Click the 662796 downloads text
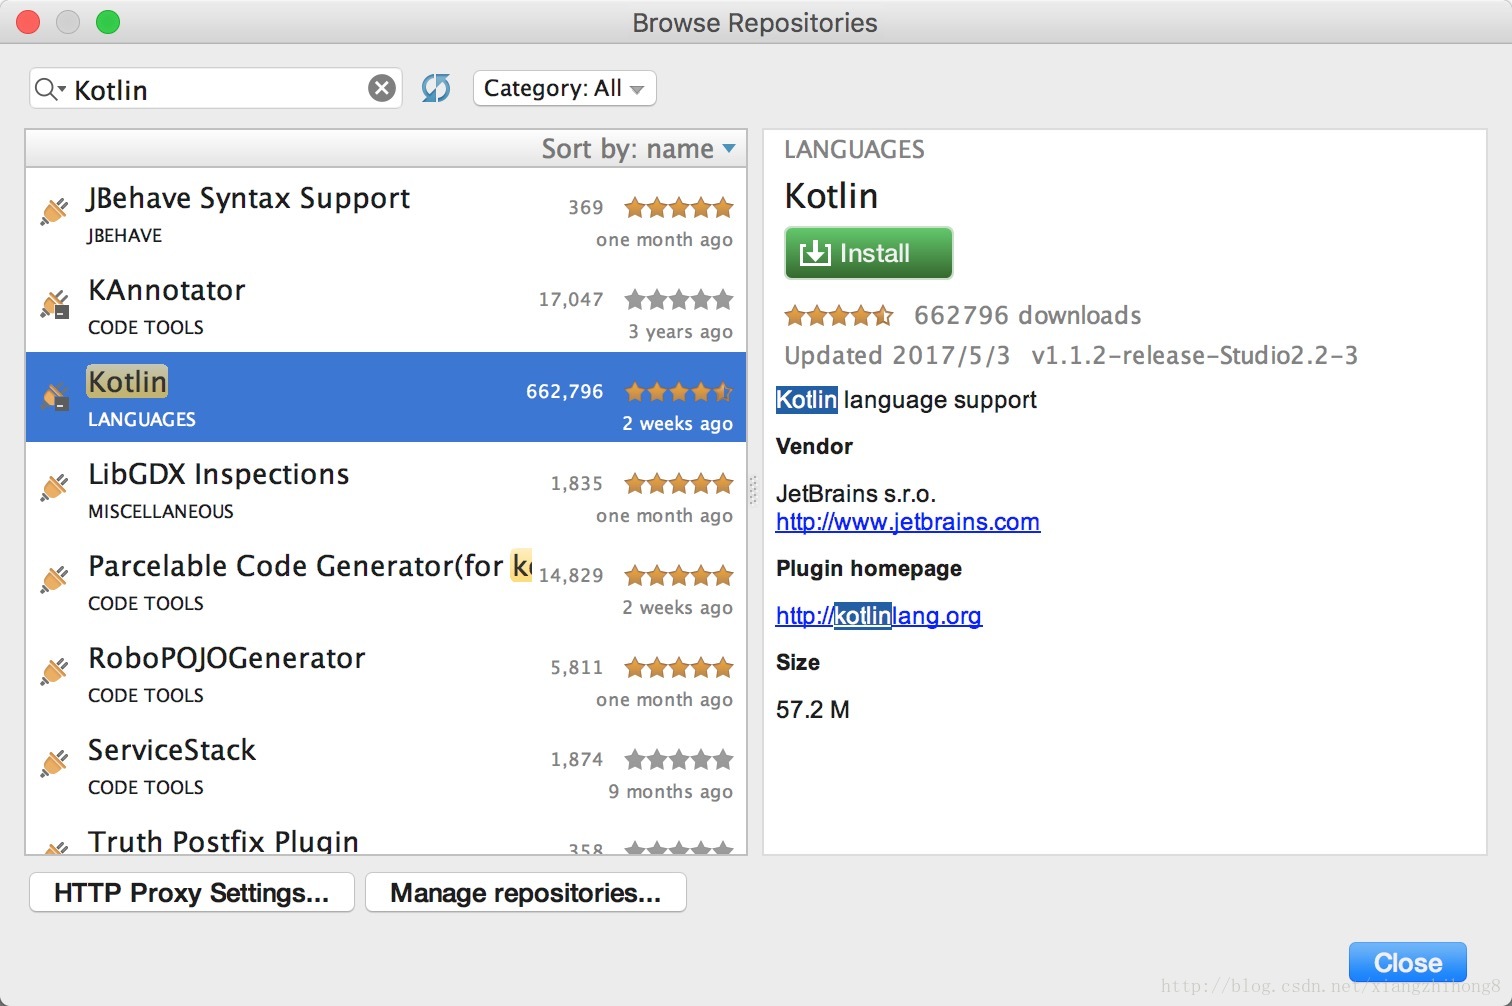The image size is (1512, 1006). coord(1027,316)
